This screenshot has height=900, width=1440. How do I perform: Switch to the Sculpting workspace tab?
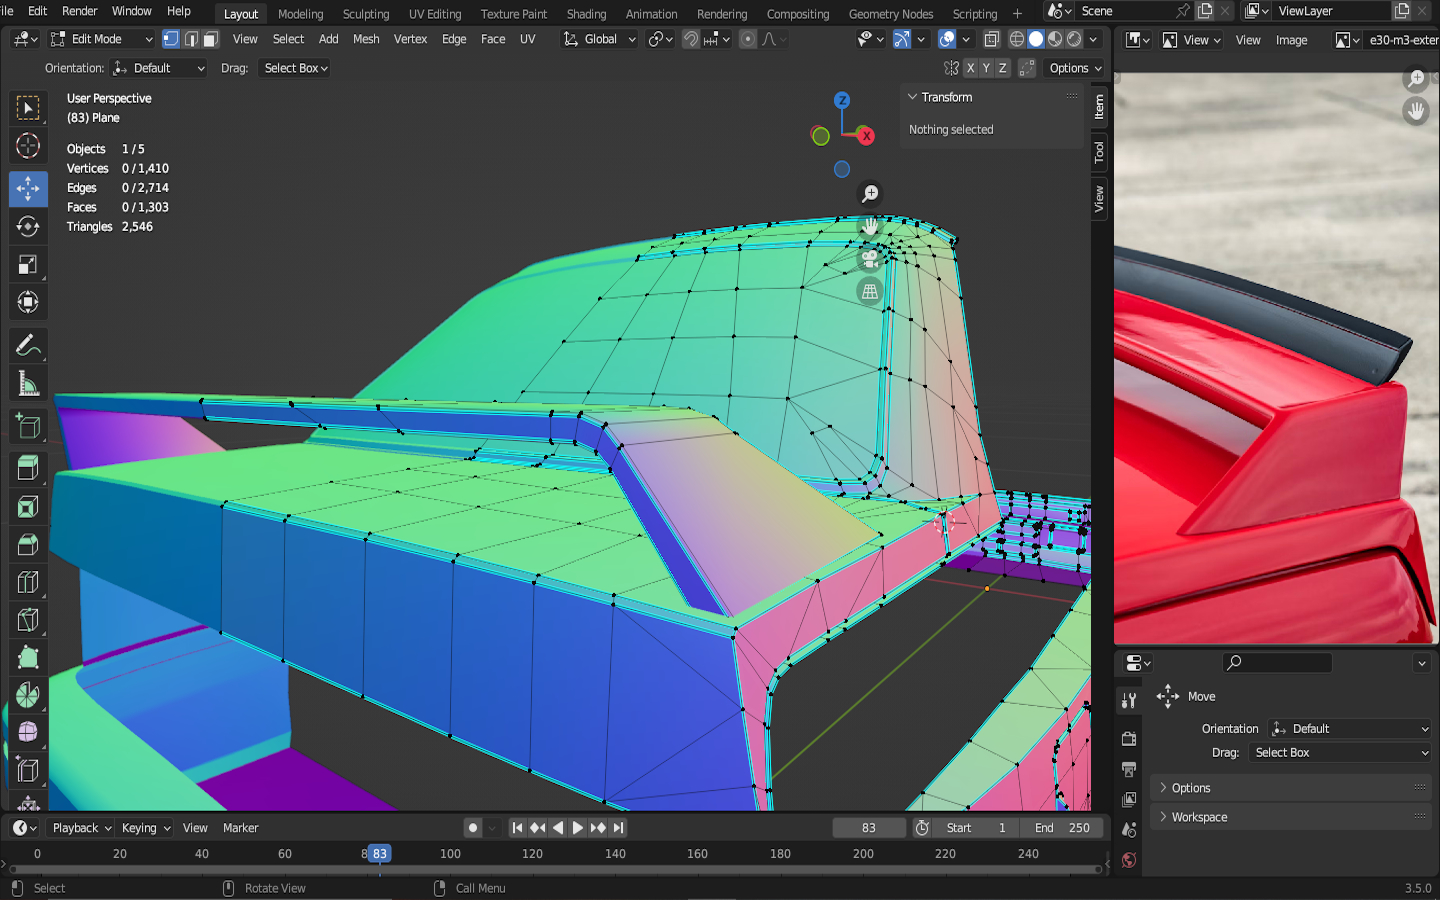click(366, 14)
